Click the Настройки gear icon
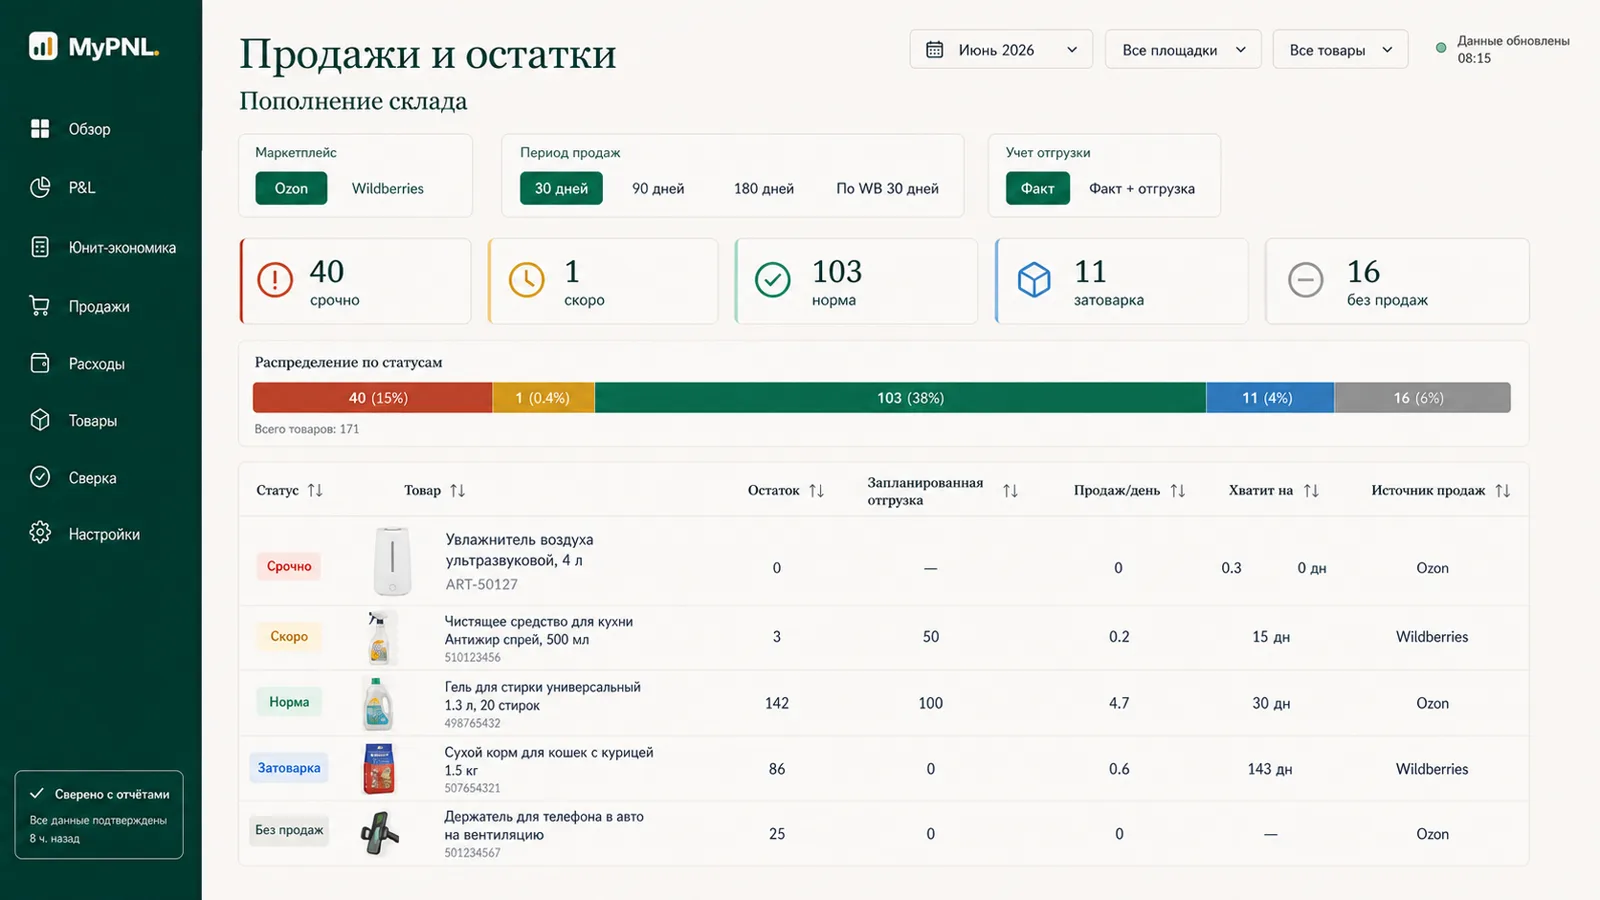This screenshot has height=900, width=1600. (x=40, y=533)
